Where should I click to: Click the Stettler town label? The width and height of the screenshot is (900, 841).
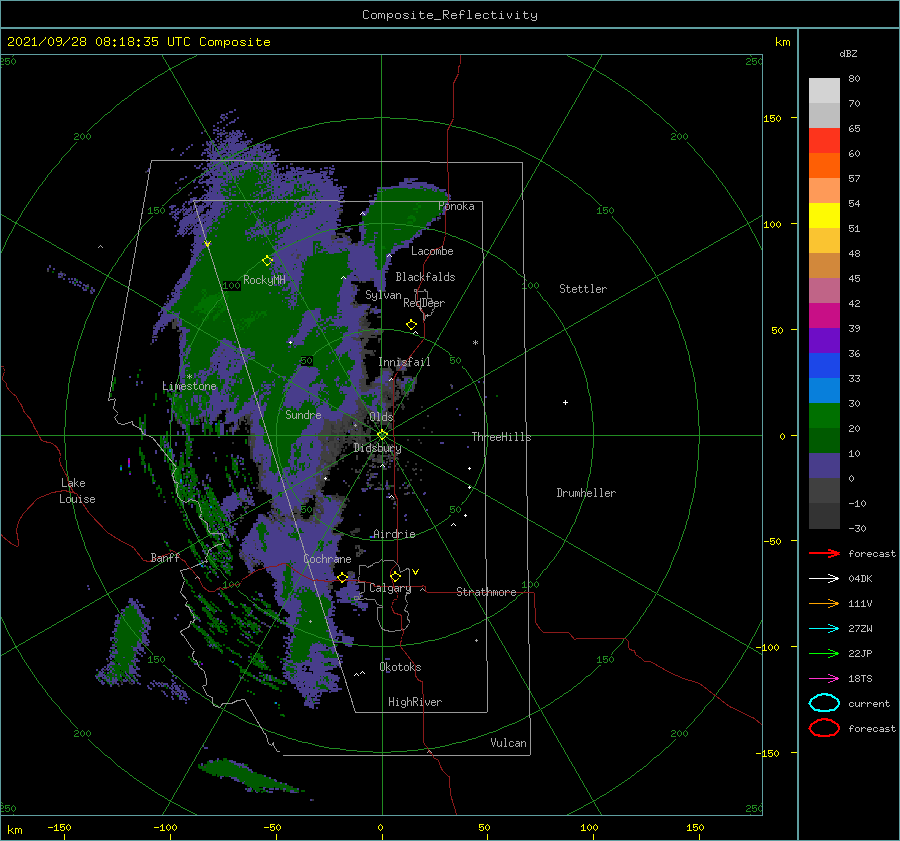[x=583, y=289]
